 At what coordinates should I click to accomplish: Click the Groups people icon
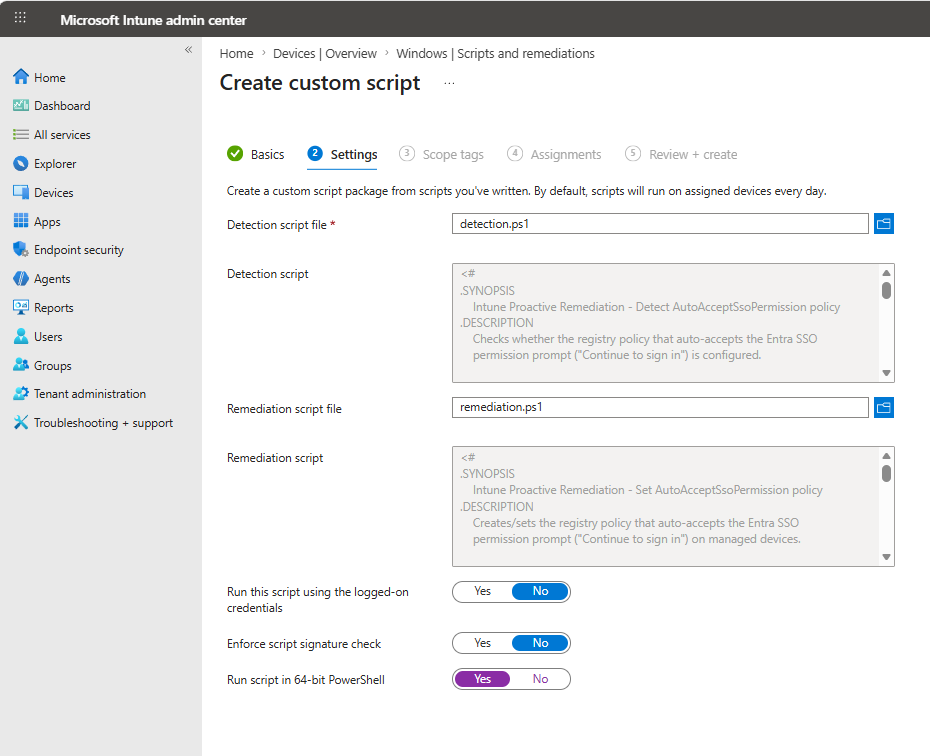click(21, 365)
